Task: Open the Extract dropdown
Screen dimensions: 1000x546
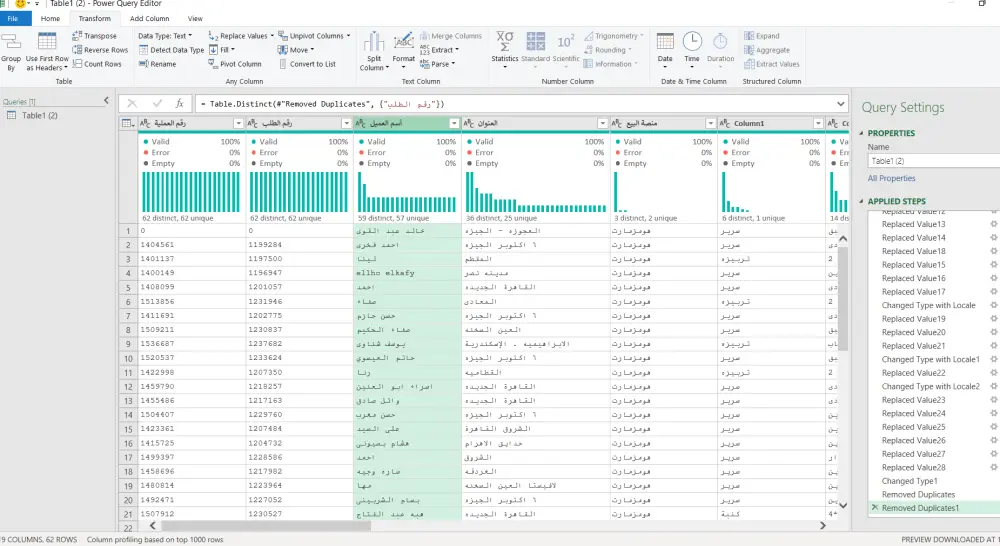Action: 440,50
